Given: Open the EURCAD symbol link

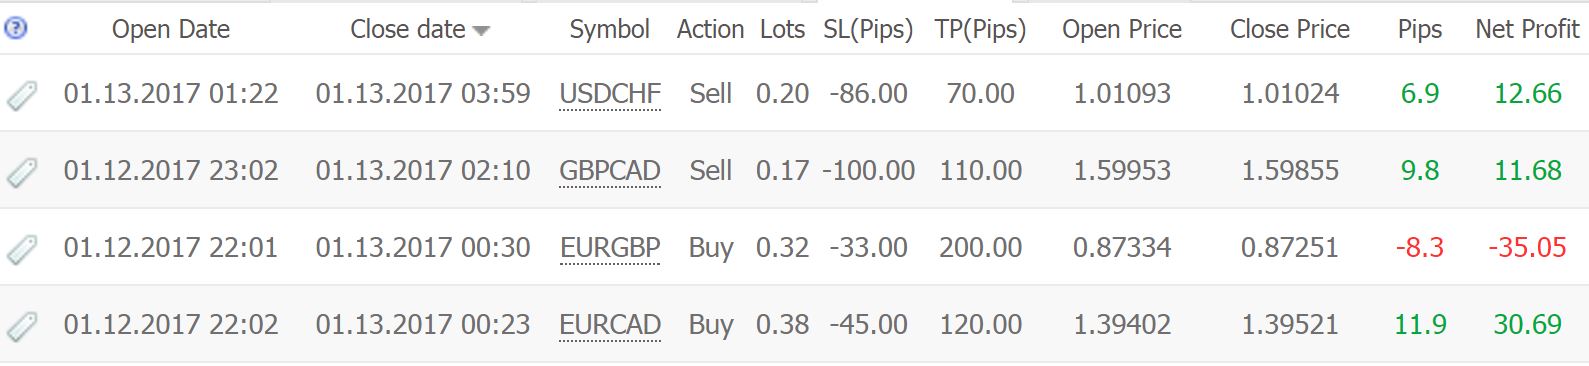Looking at the screenshot, I should point(610,325).
